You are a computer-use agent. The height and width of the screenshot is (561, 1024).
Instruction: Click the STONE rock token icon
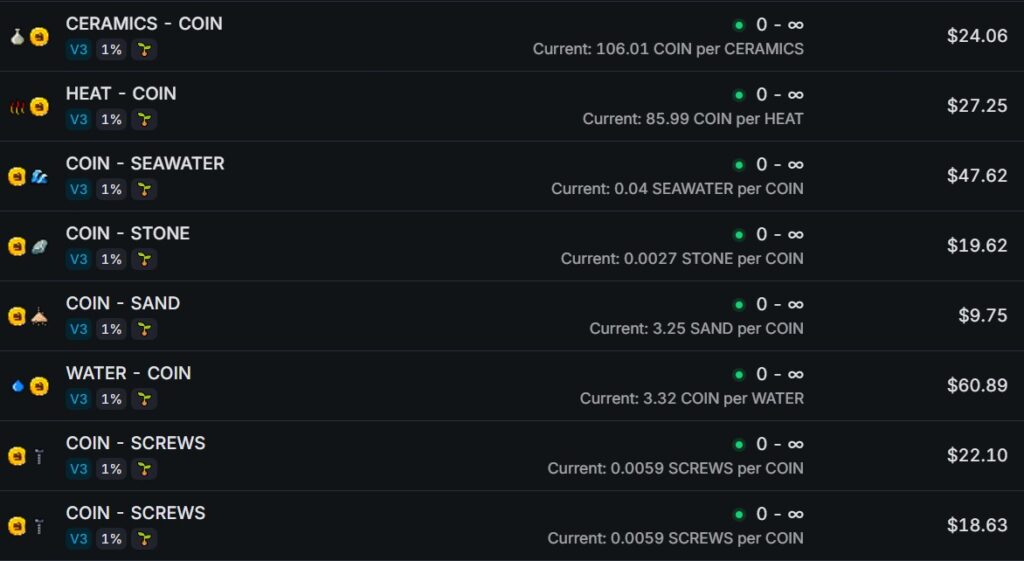click(x=39, y=247)
